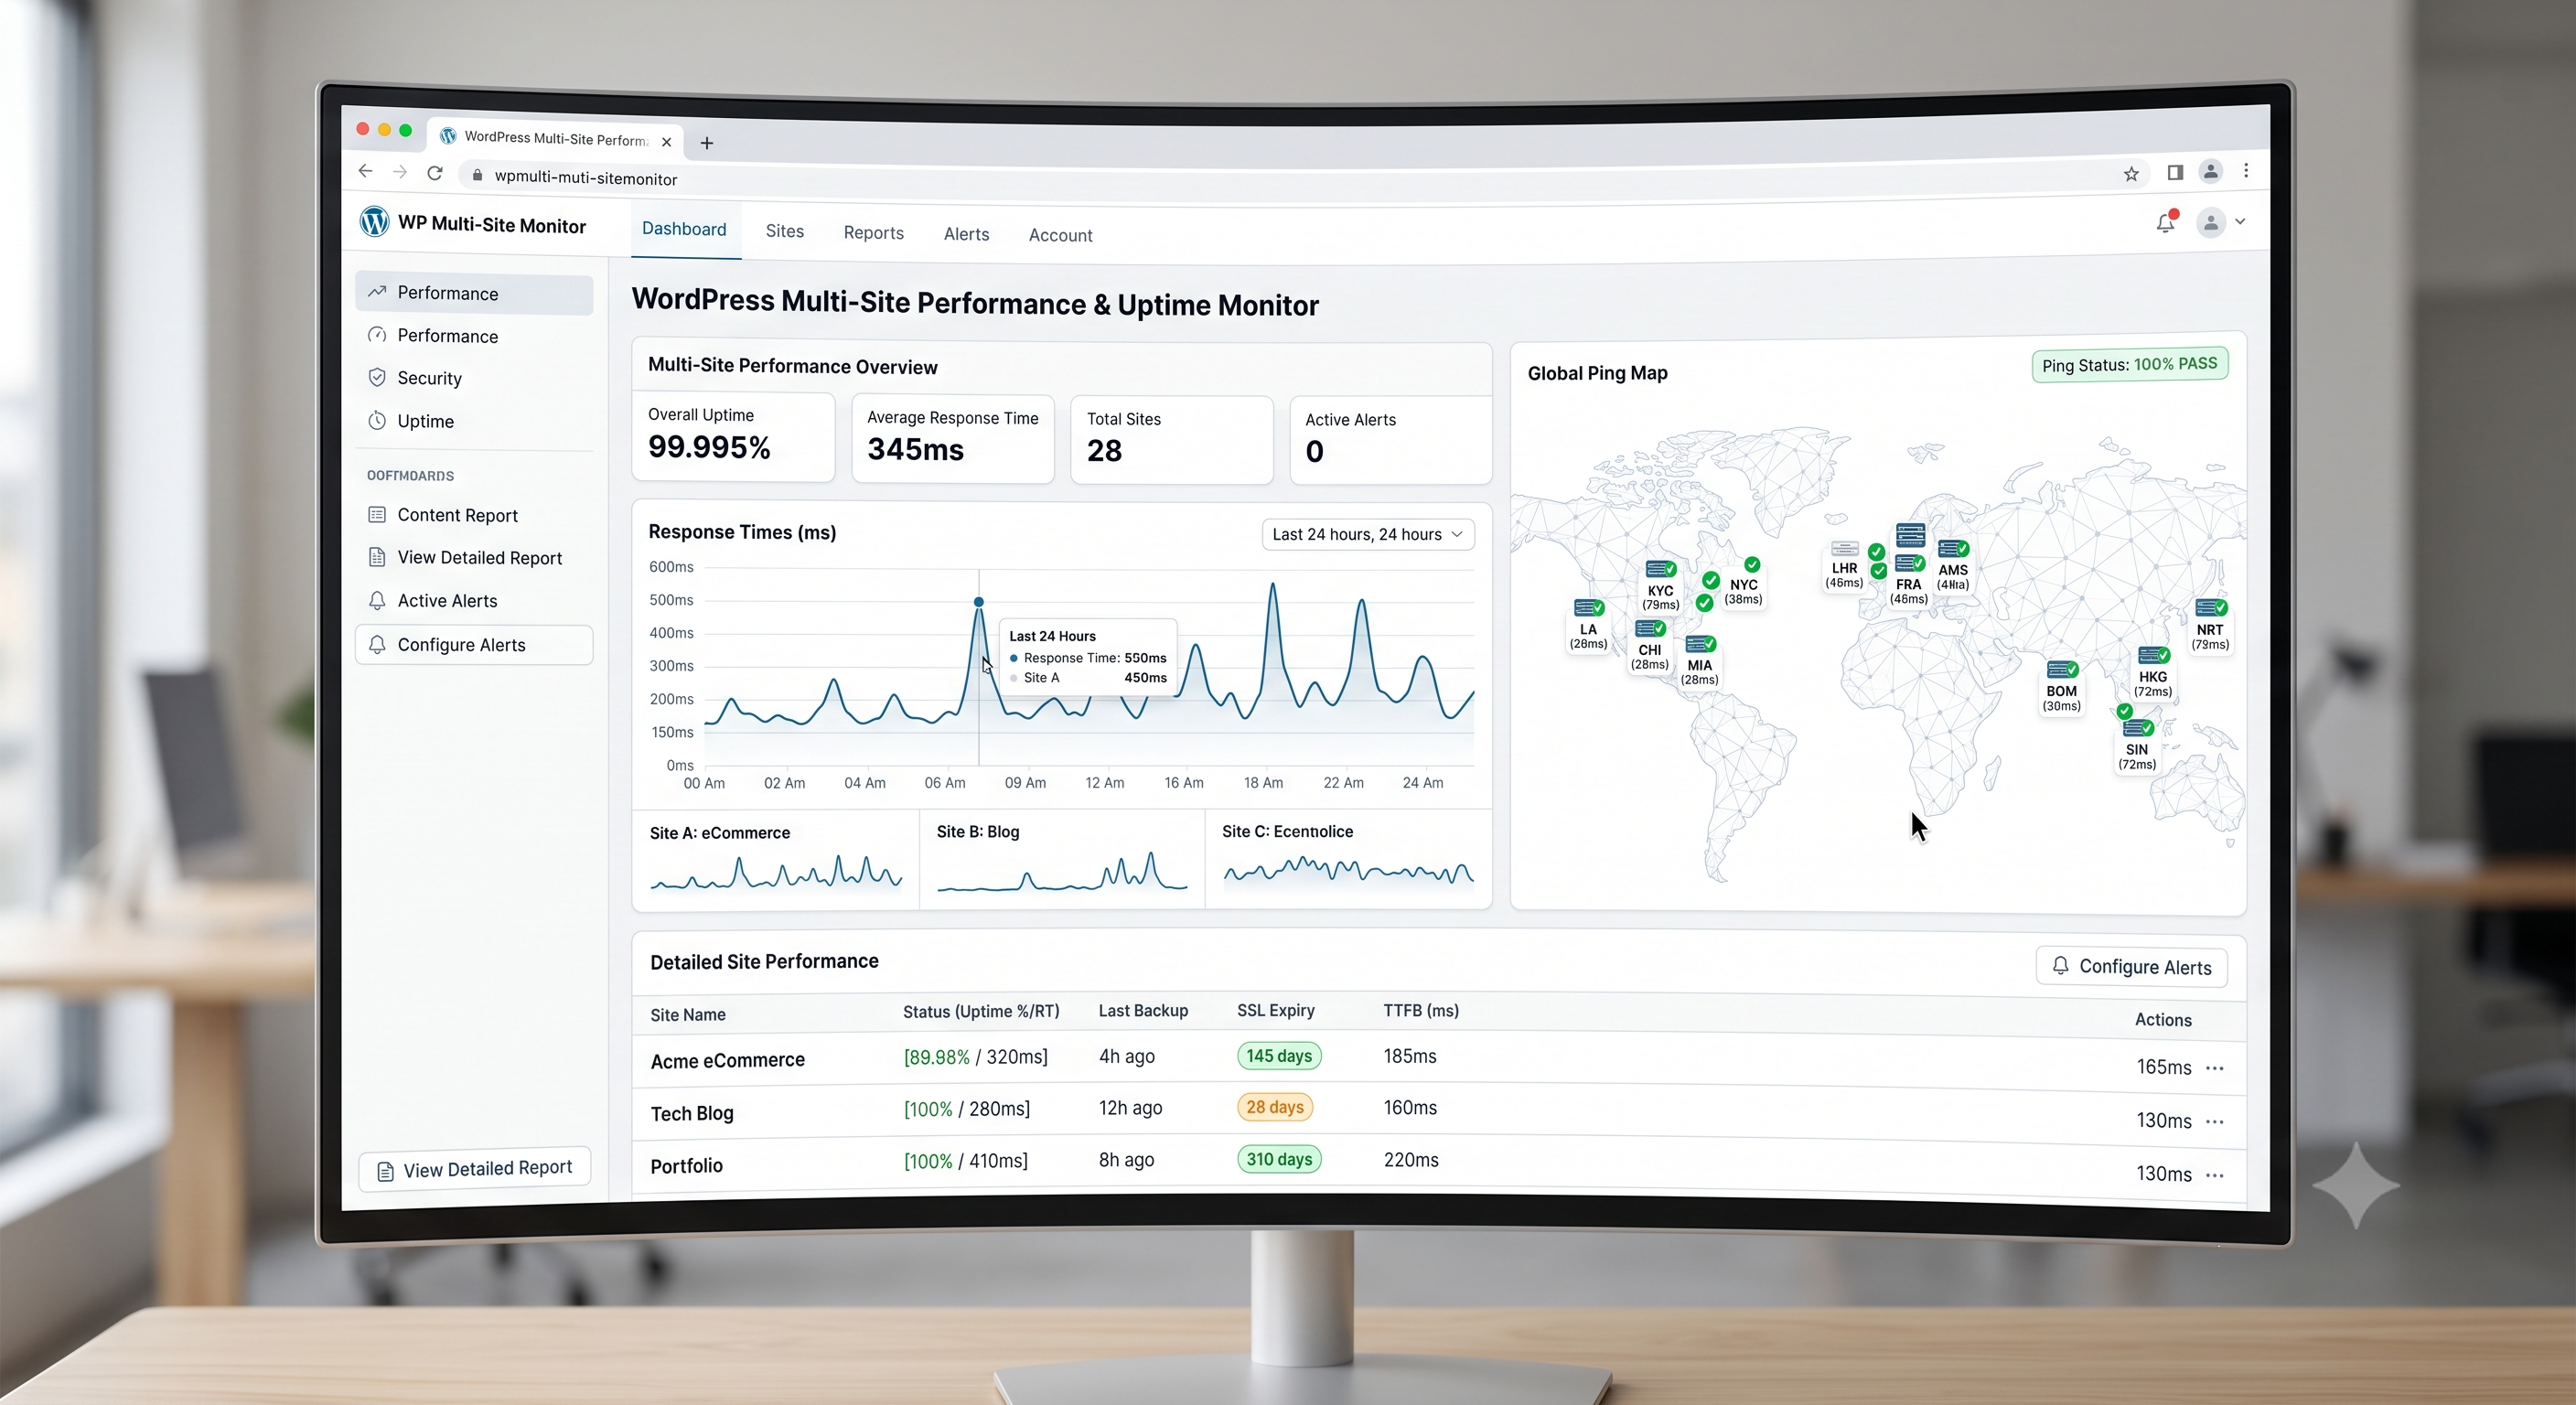
Task: Go to the Reports tab
Action: click(873, 233)
